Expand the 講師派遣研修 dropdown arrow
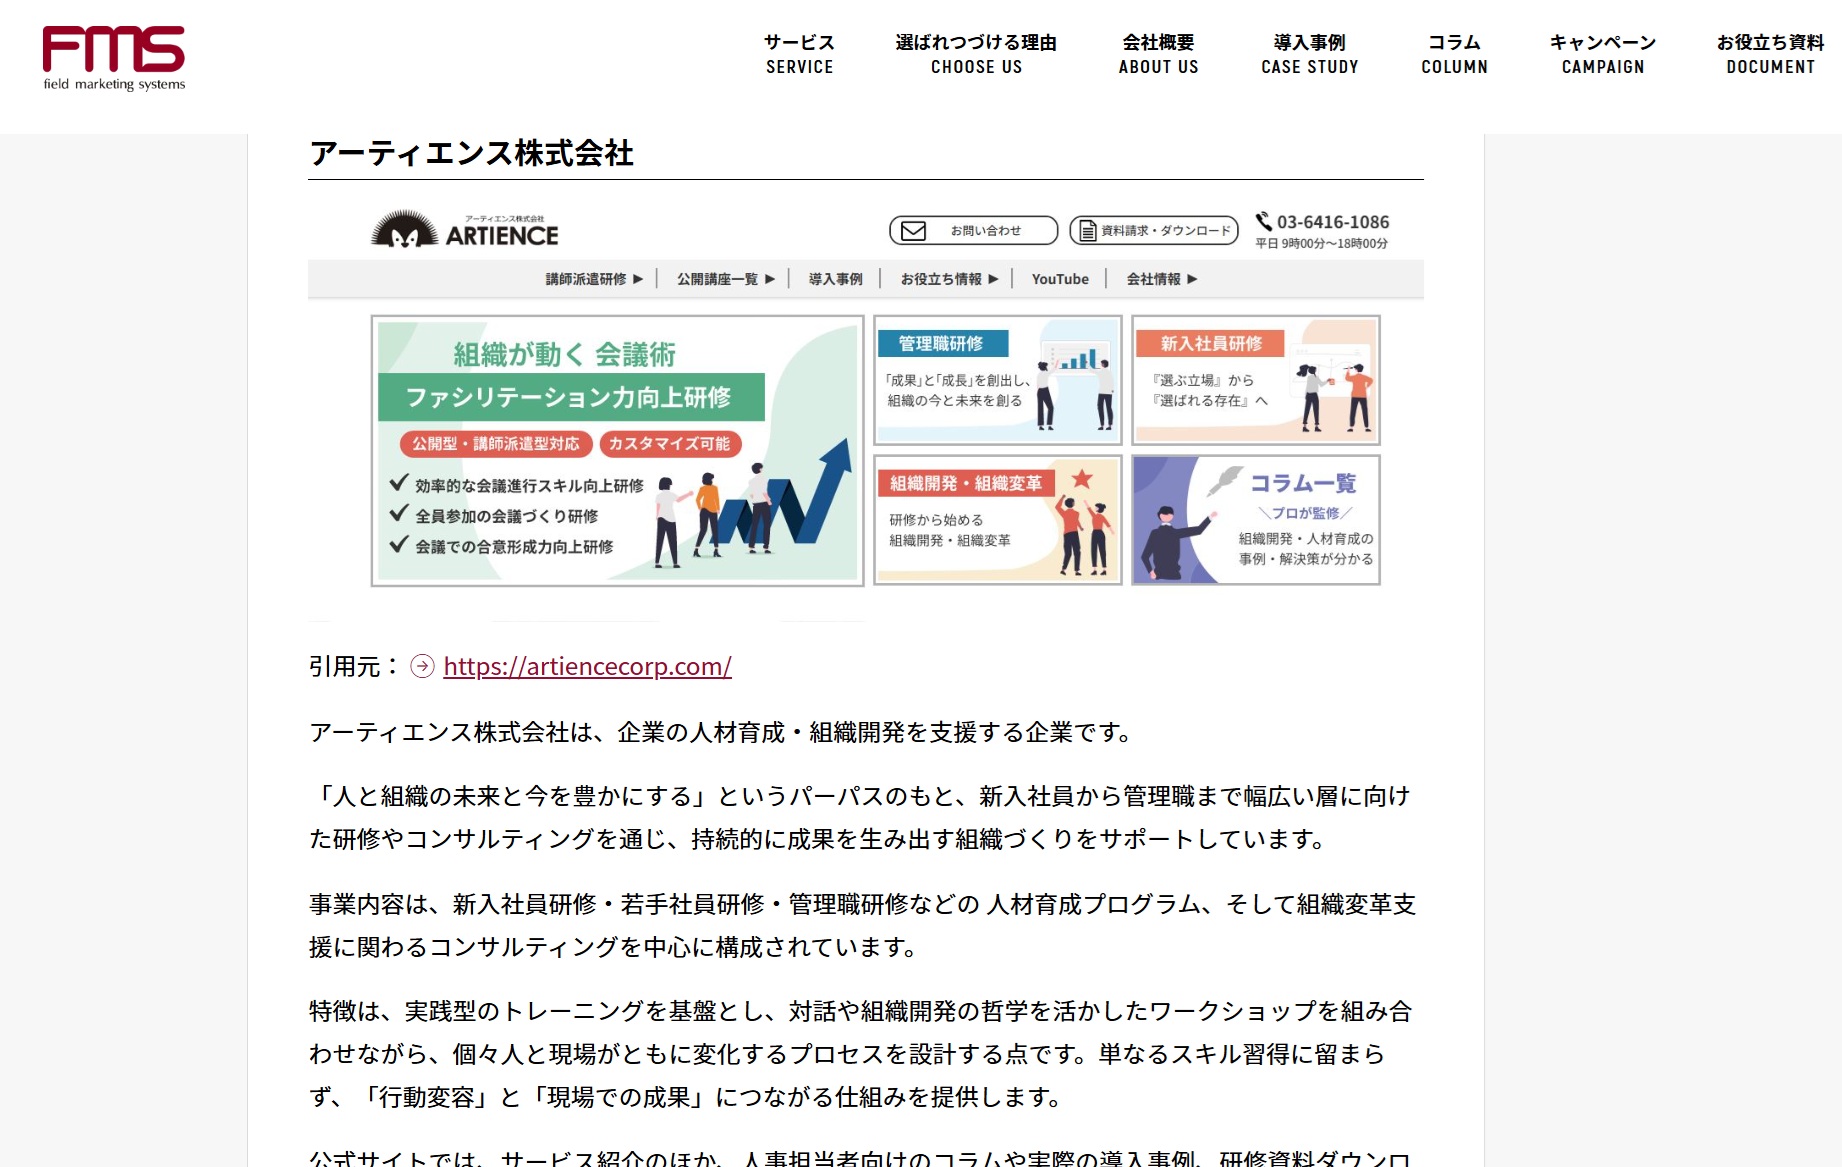The width and height of the screenshot is (1842, 1167). (638, 279)
